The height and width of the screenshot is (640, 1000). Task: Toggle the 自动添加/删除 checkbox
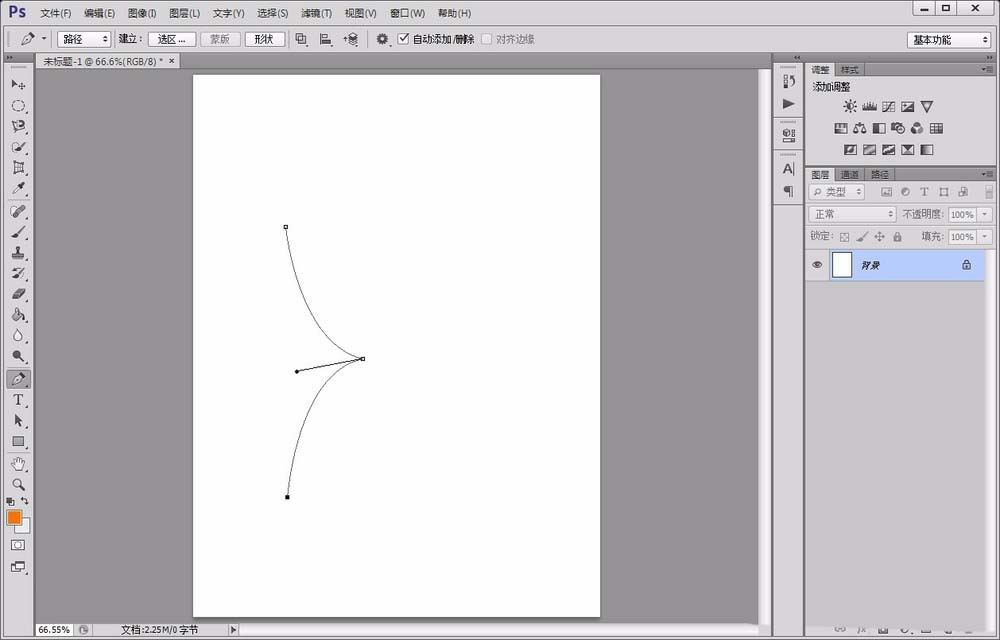[403, 39]
